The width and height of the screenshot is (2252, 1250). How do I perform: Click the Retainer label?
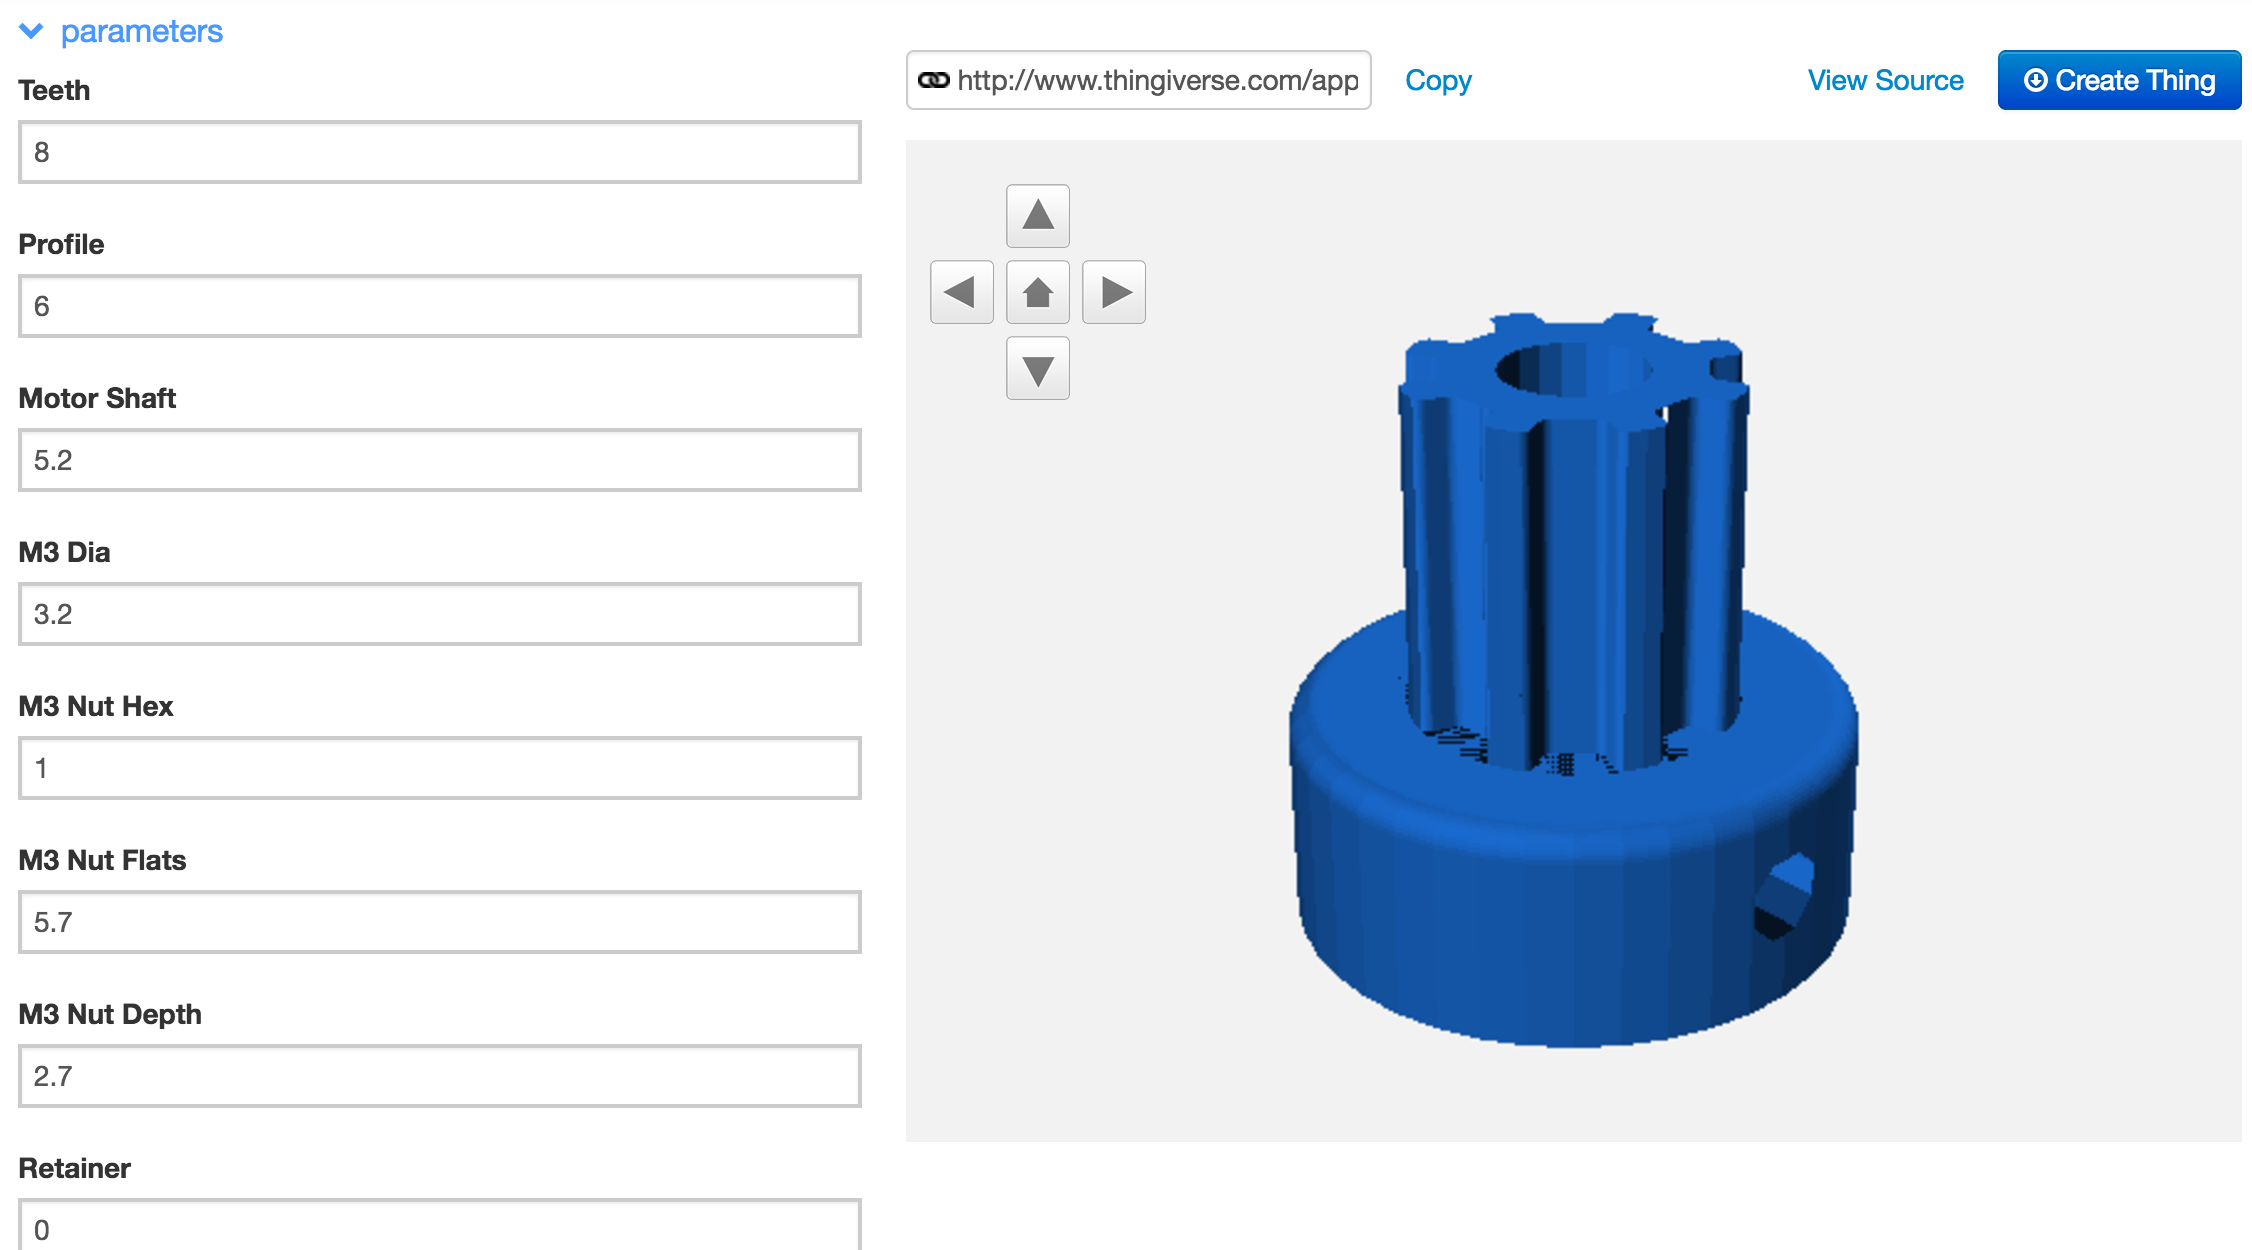point(74,1168)
